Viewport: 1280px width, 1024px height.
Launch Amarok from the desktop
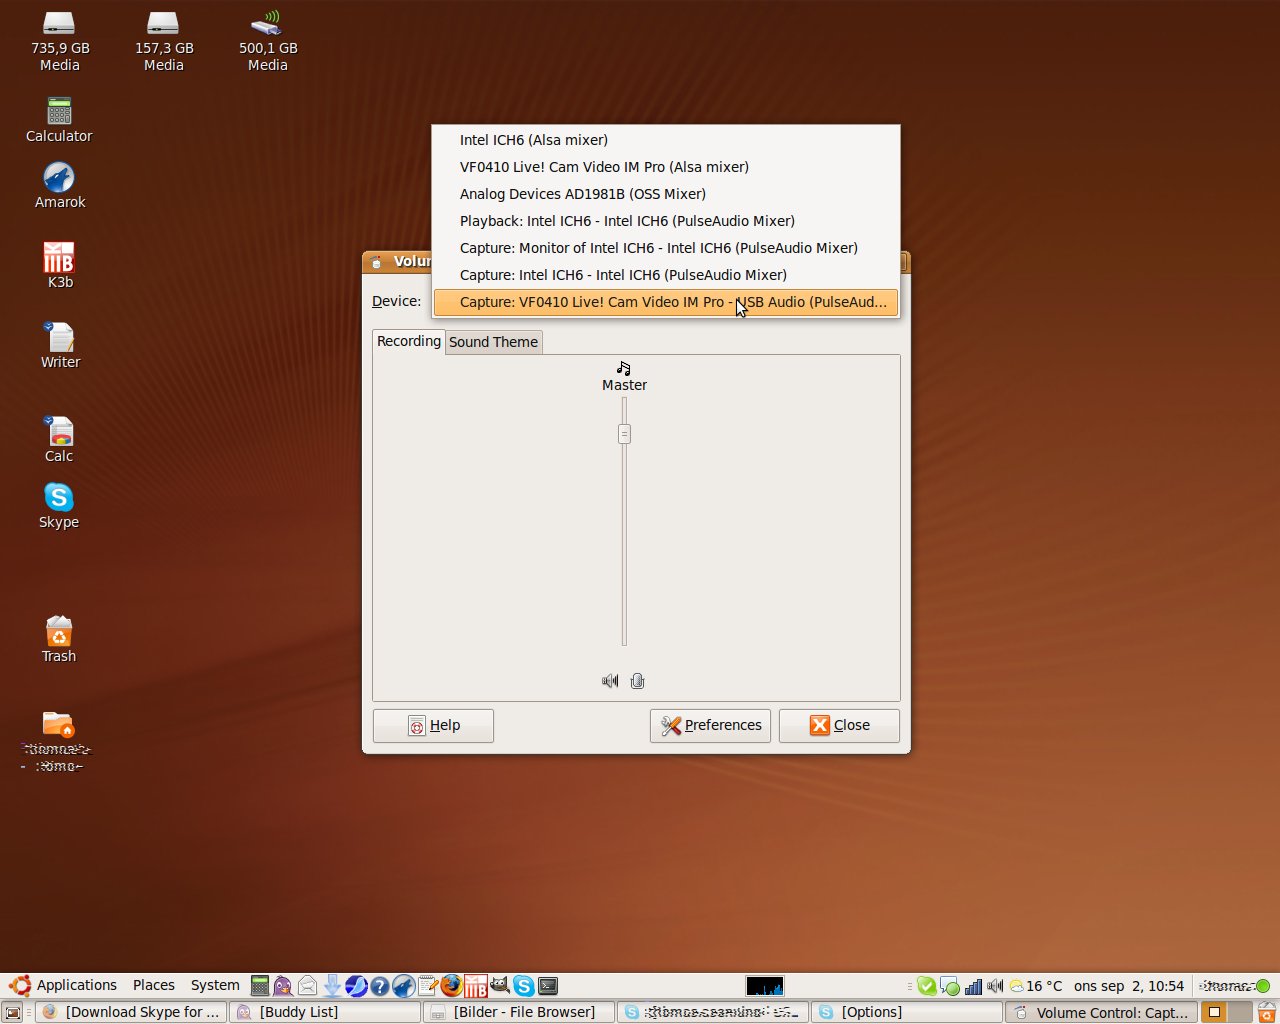coord(59,186)
